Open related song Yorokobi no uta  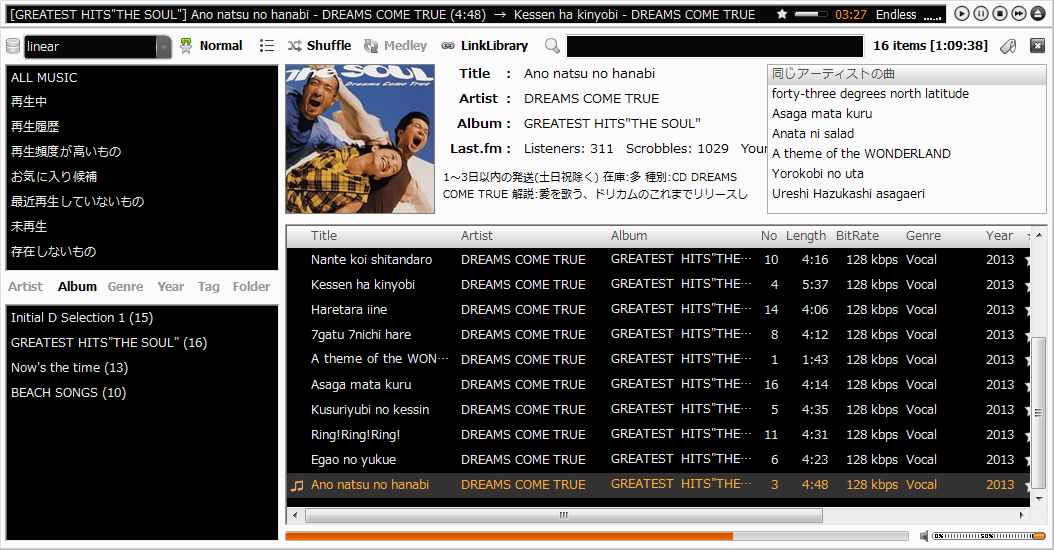(817, 173)
